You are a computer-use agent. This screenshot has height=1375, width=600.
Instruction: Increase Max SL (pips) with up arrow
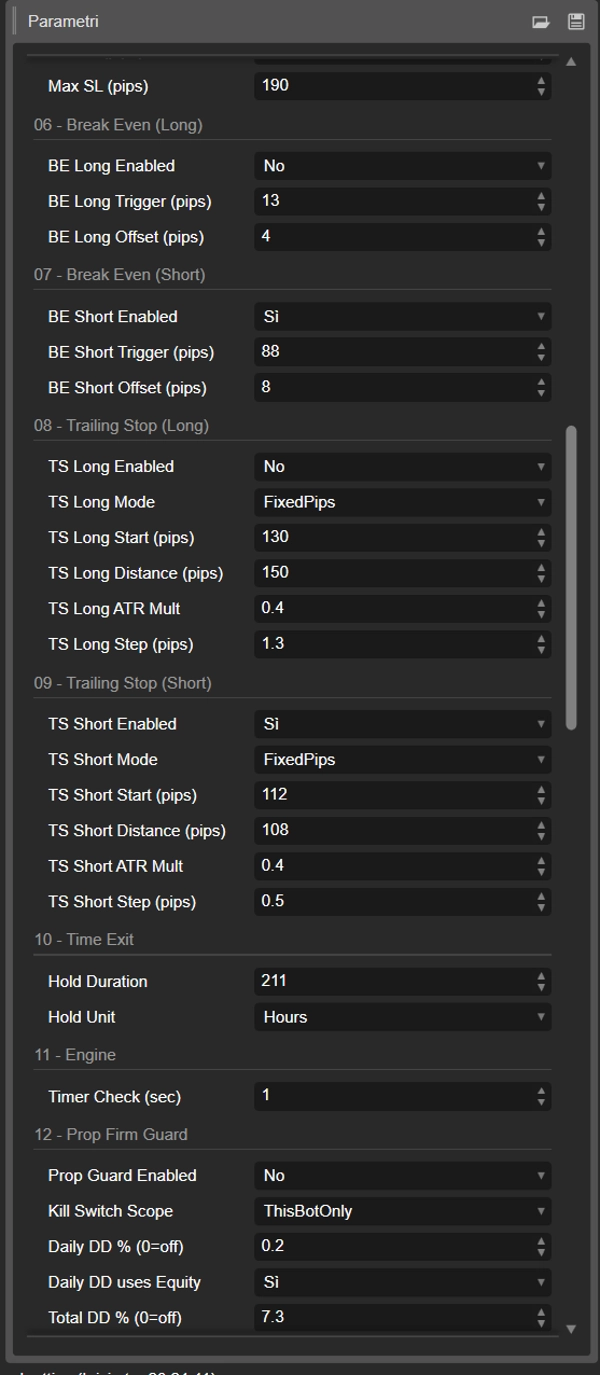pyautogui.click(x=541, y=81)
